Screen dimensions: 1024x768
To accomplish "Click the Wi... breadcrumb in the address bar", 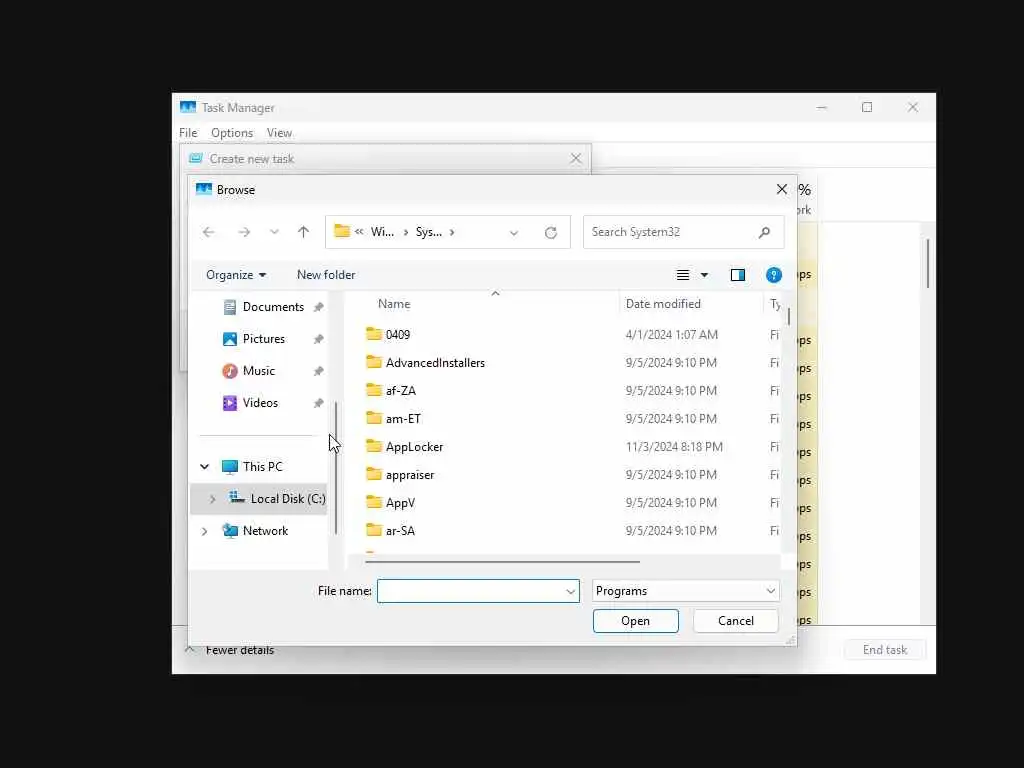I will point(382,232).
